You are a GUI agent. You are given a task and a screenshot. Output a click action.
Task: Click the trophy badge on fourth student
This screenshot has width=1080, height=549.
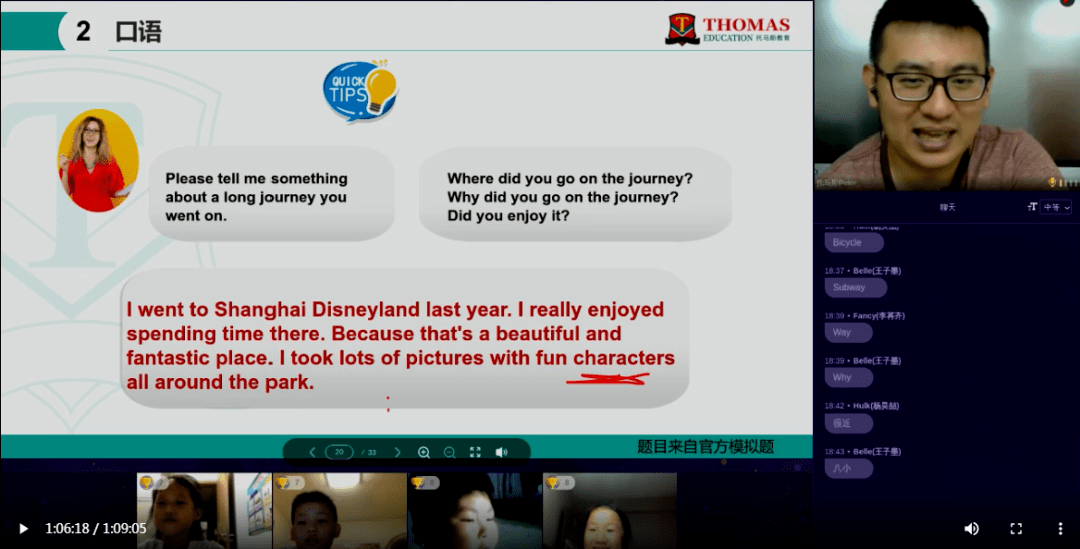click(560, 483)
